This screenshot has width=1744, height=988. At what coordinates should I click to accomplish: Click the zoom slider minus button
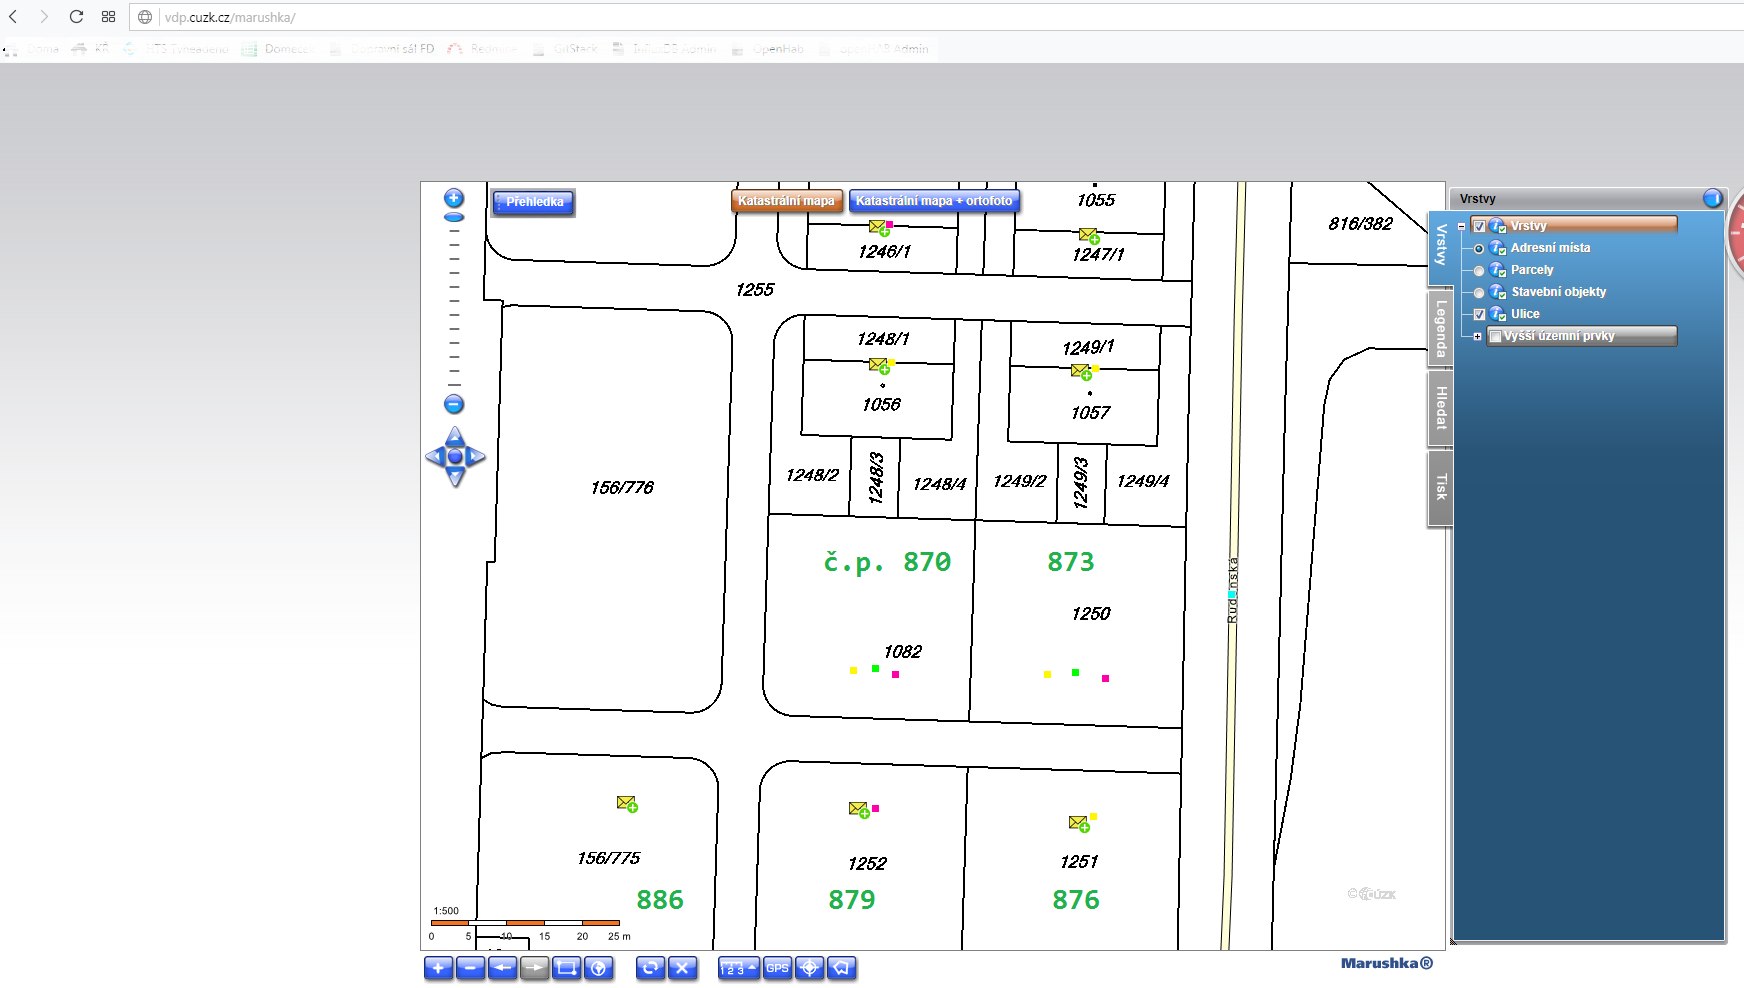pos(454,405)
